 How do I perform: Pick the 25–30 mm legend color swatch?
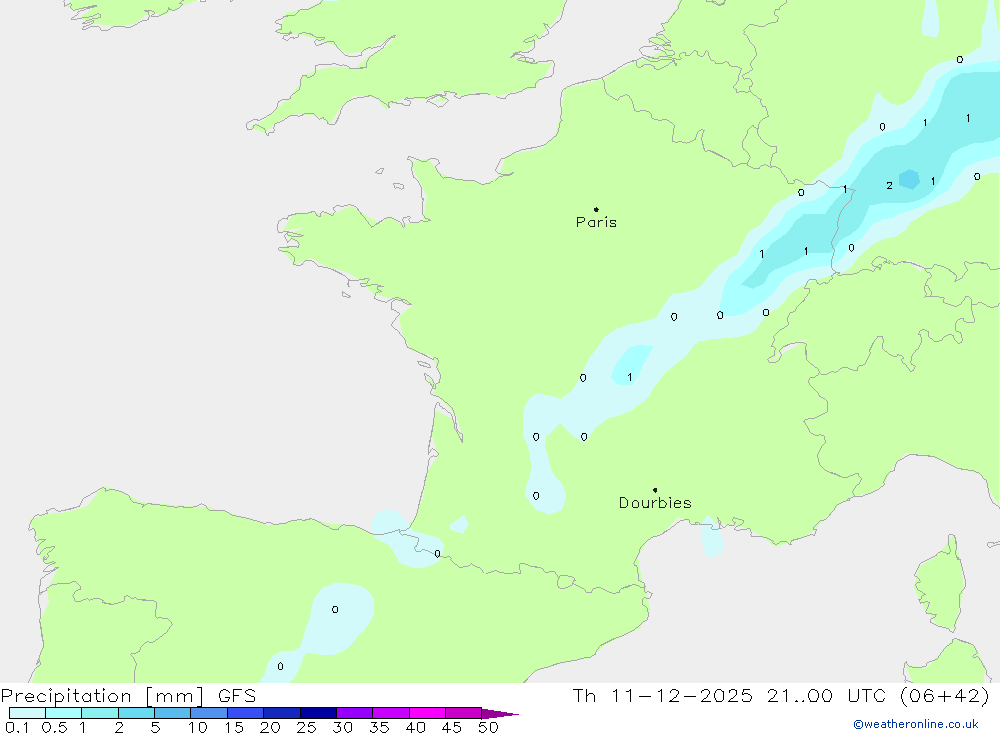pyautogui.click(x=318, y=713)
